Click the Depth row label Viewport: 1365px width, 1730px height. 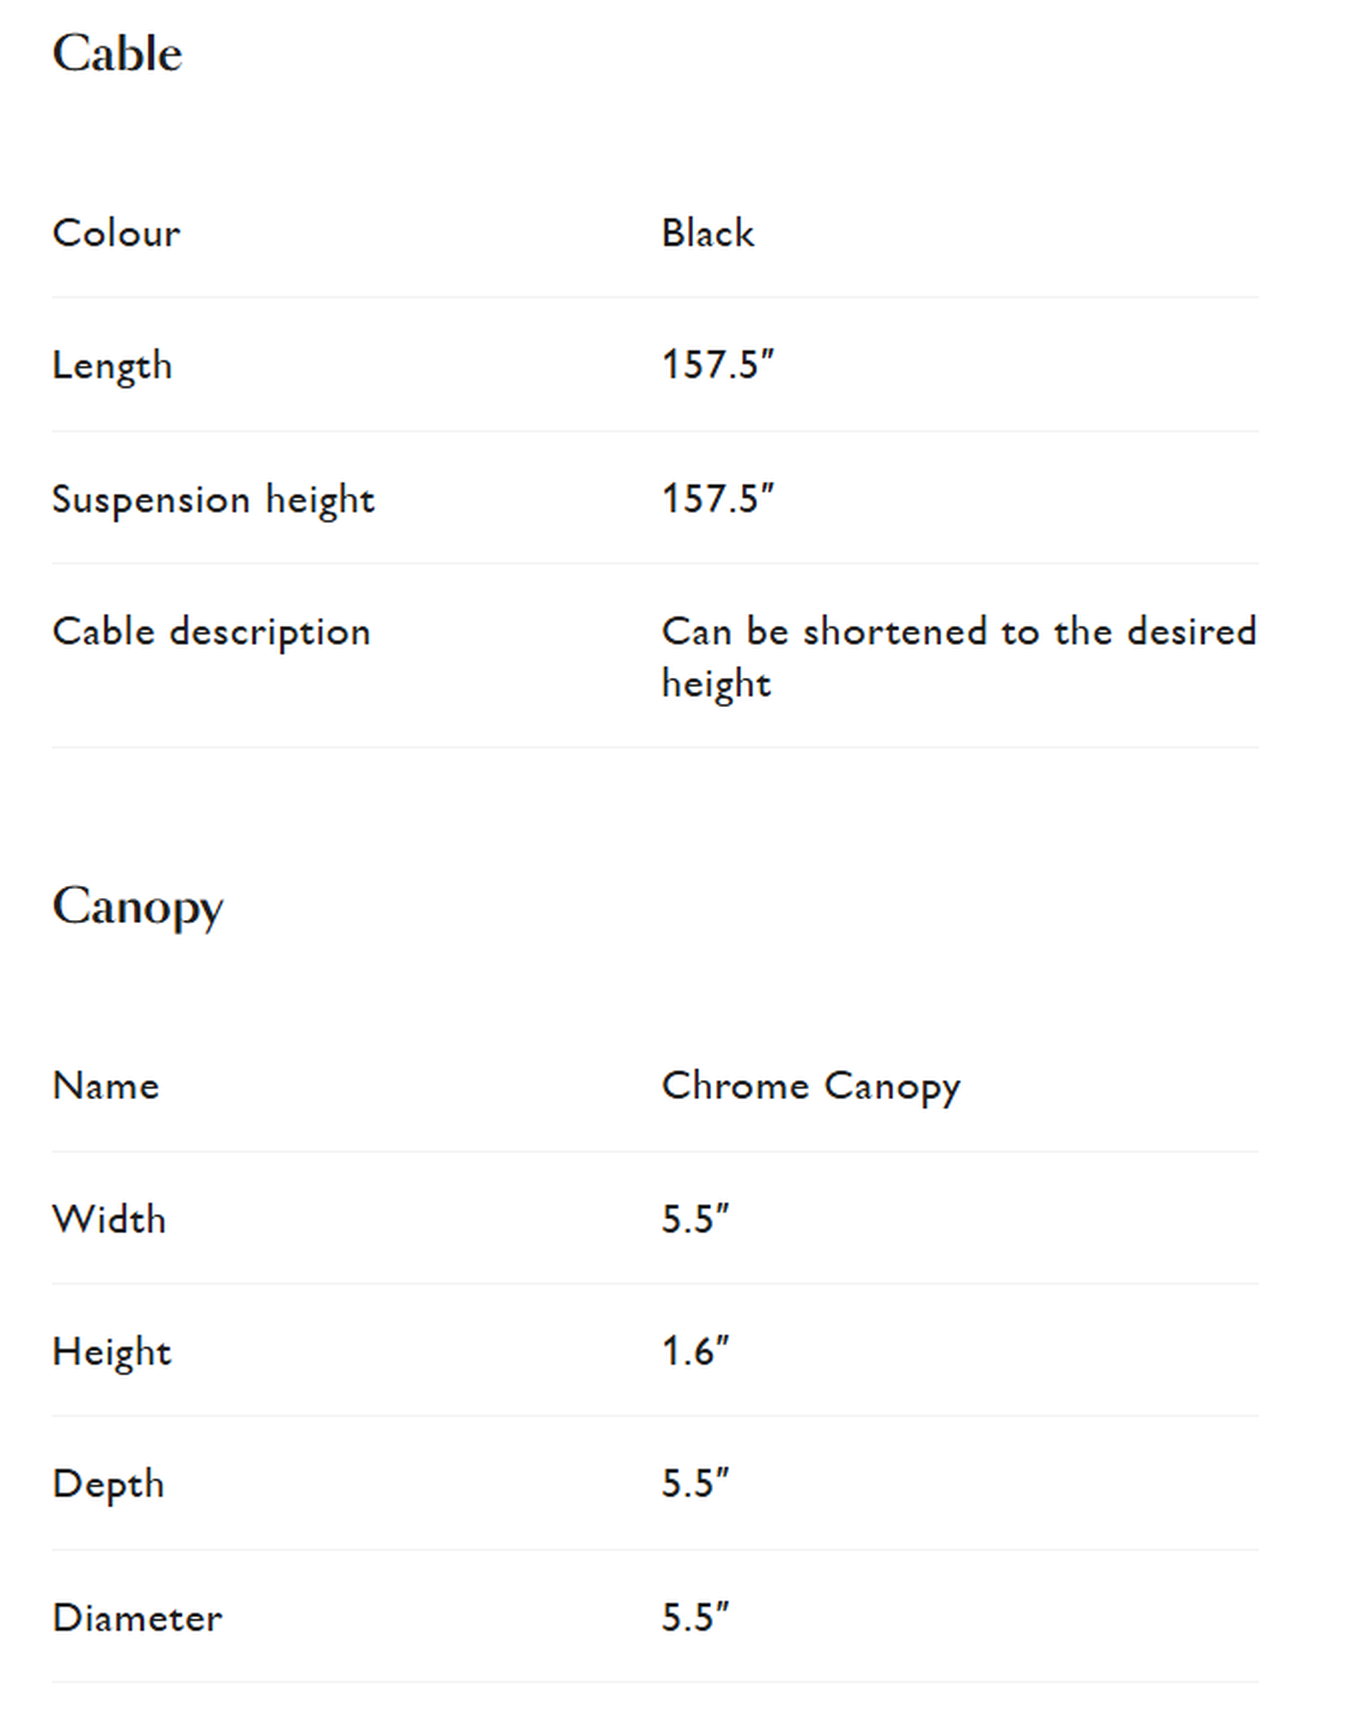tap(108, 1485)
